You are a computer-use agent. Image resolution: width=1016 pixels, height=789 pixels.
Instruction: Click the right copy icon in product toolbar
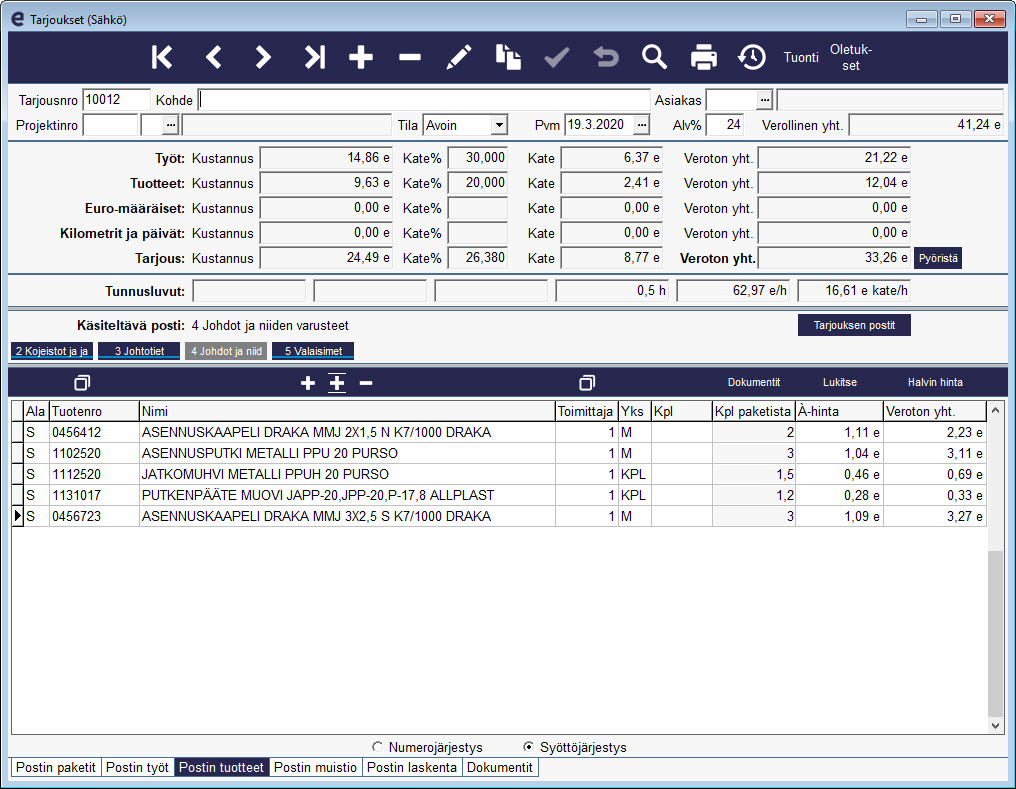coord(586,383)
